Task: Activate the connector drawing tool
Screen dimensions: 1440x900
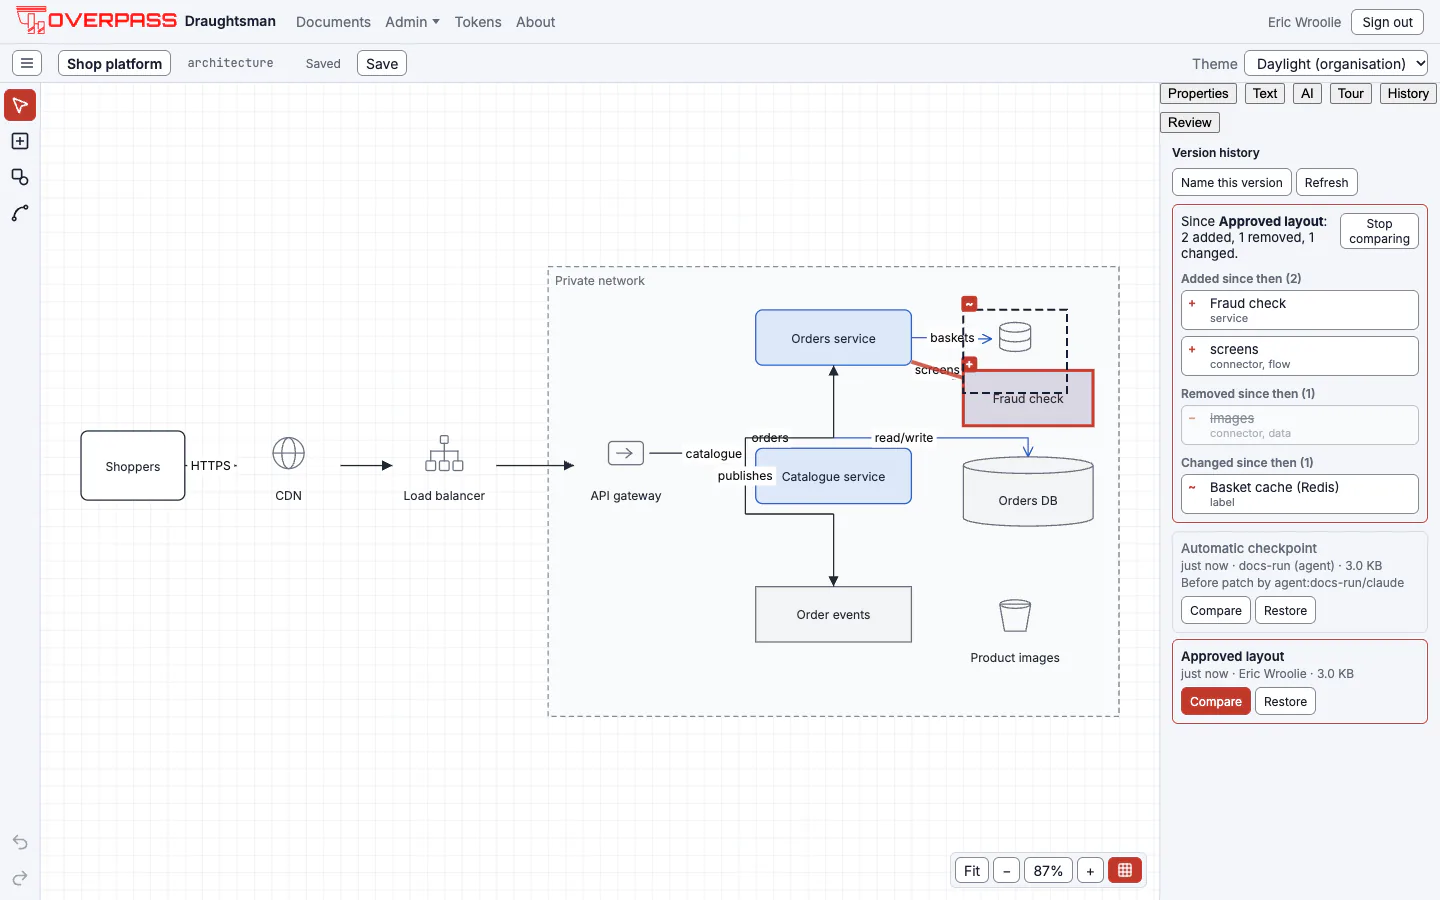Action: click(20, 213)
